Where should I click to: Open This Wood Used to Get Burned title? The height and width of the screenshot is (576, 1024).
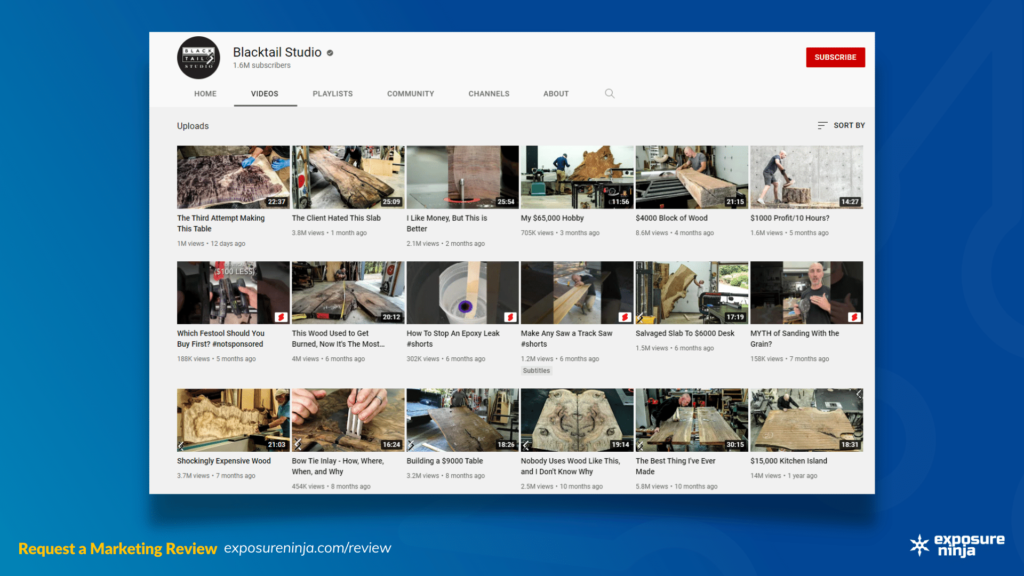338,338
